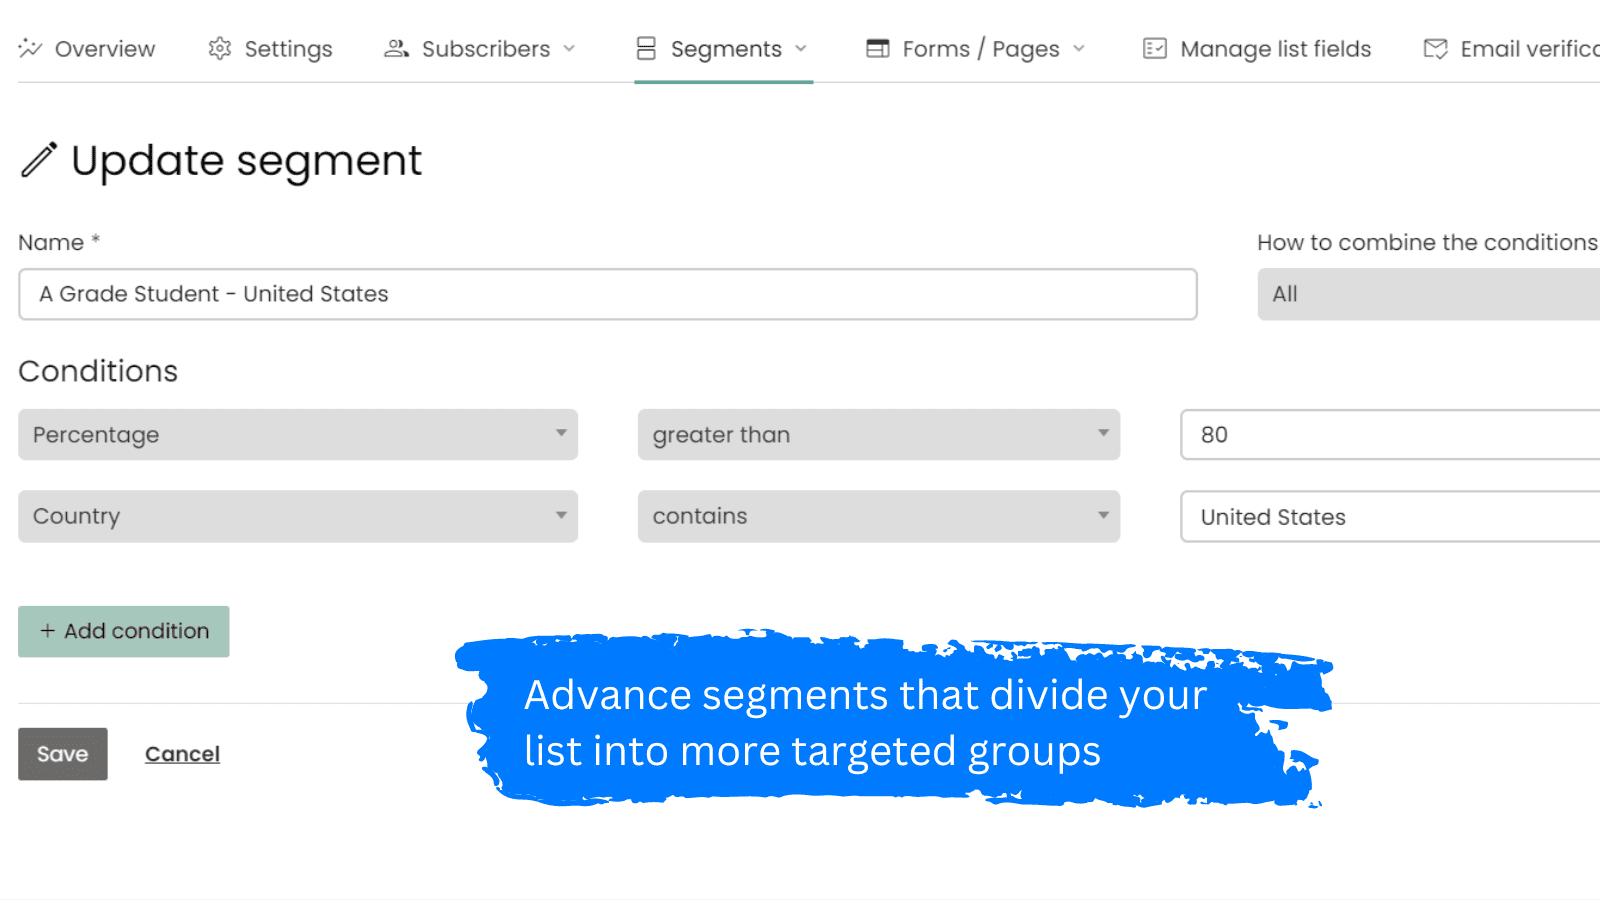The width and height of the screenshot is (1600, 900).
Task: Open the Country field dropdown
Action: (298, 516)
